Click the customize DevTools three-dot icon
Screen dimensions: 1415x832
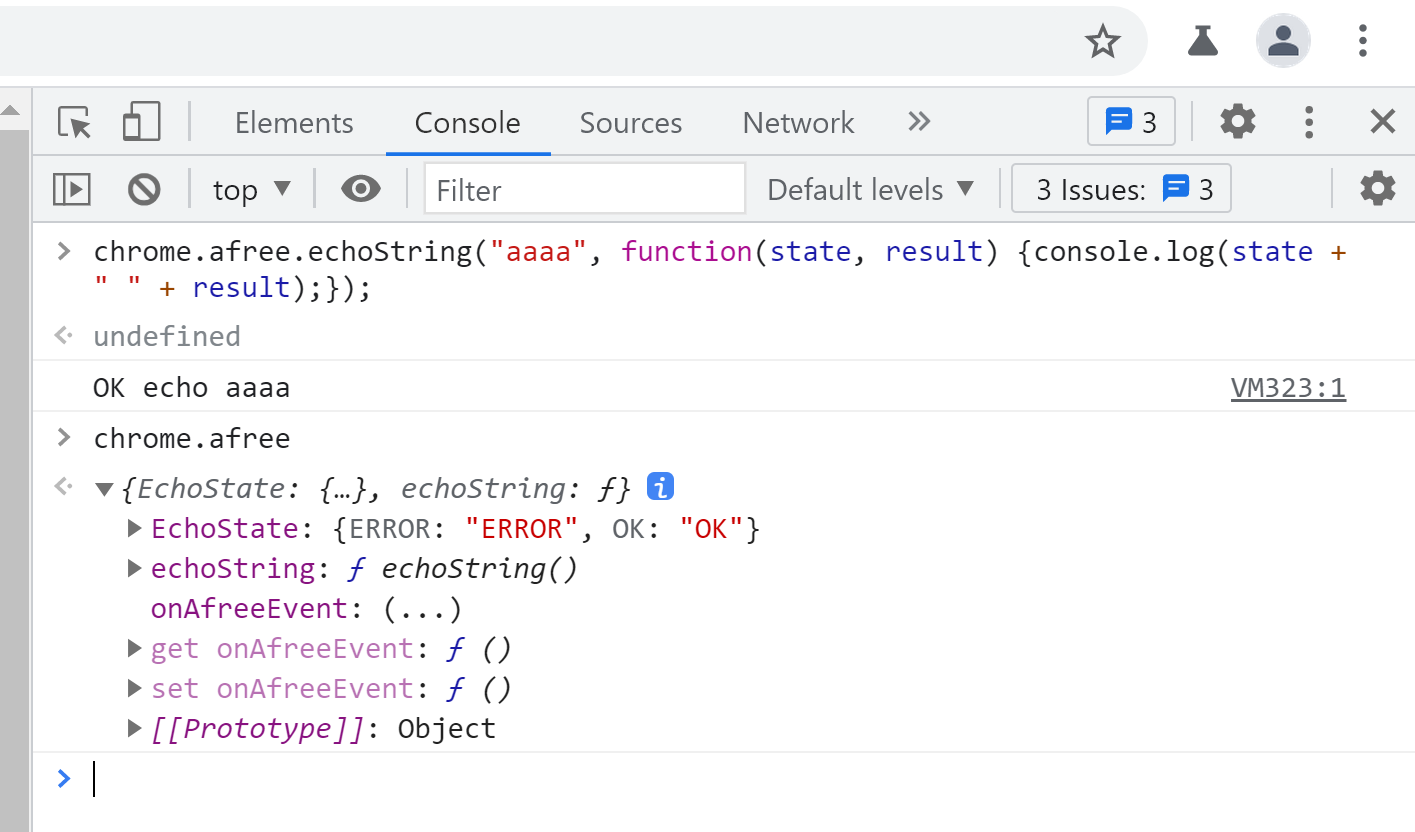pos(1309,121)
